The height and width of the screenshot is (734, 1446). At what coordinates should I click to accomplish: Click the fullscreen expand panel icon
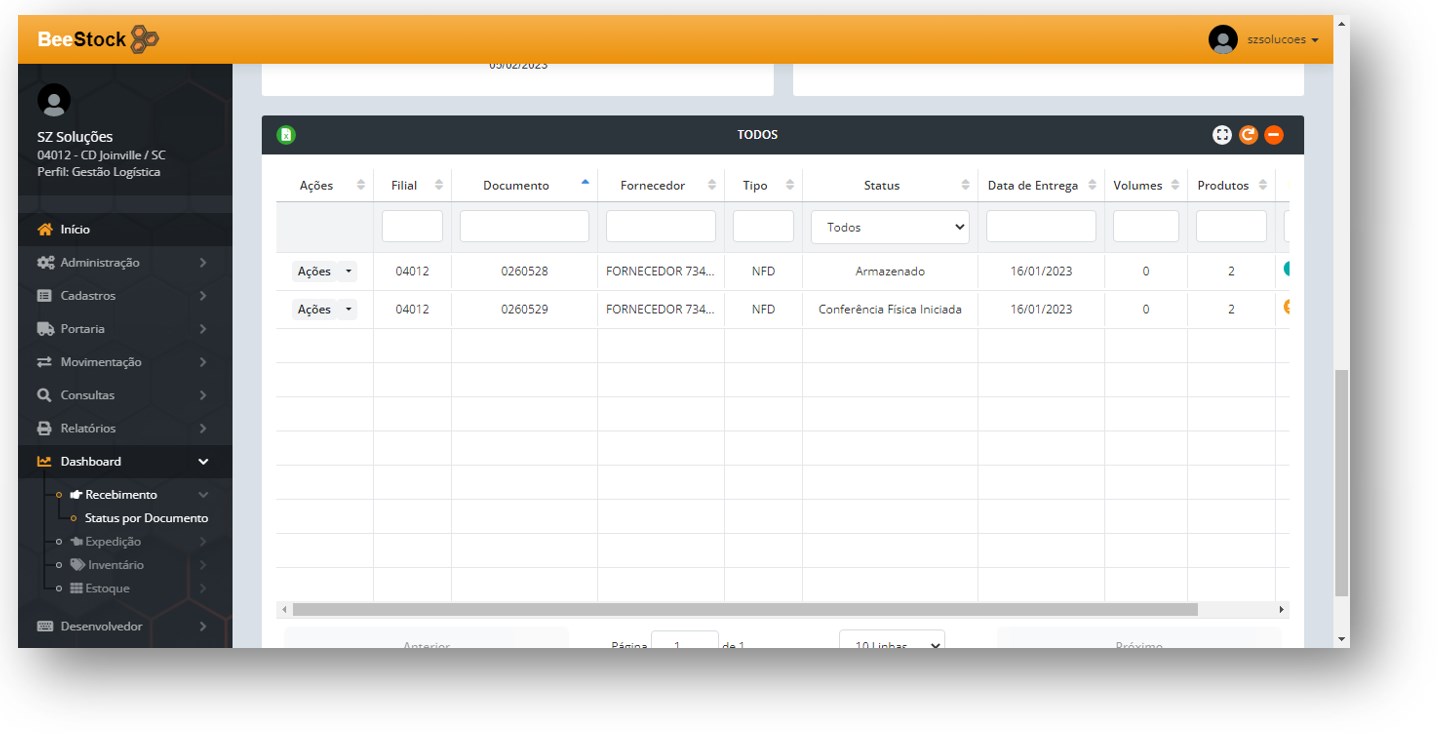click(1221, 135)
